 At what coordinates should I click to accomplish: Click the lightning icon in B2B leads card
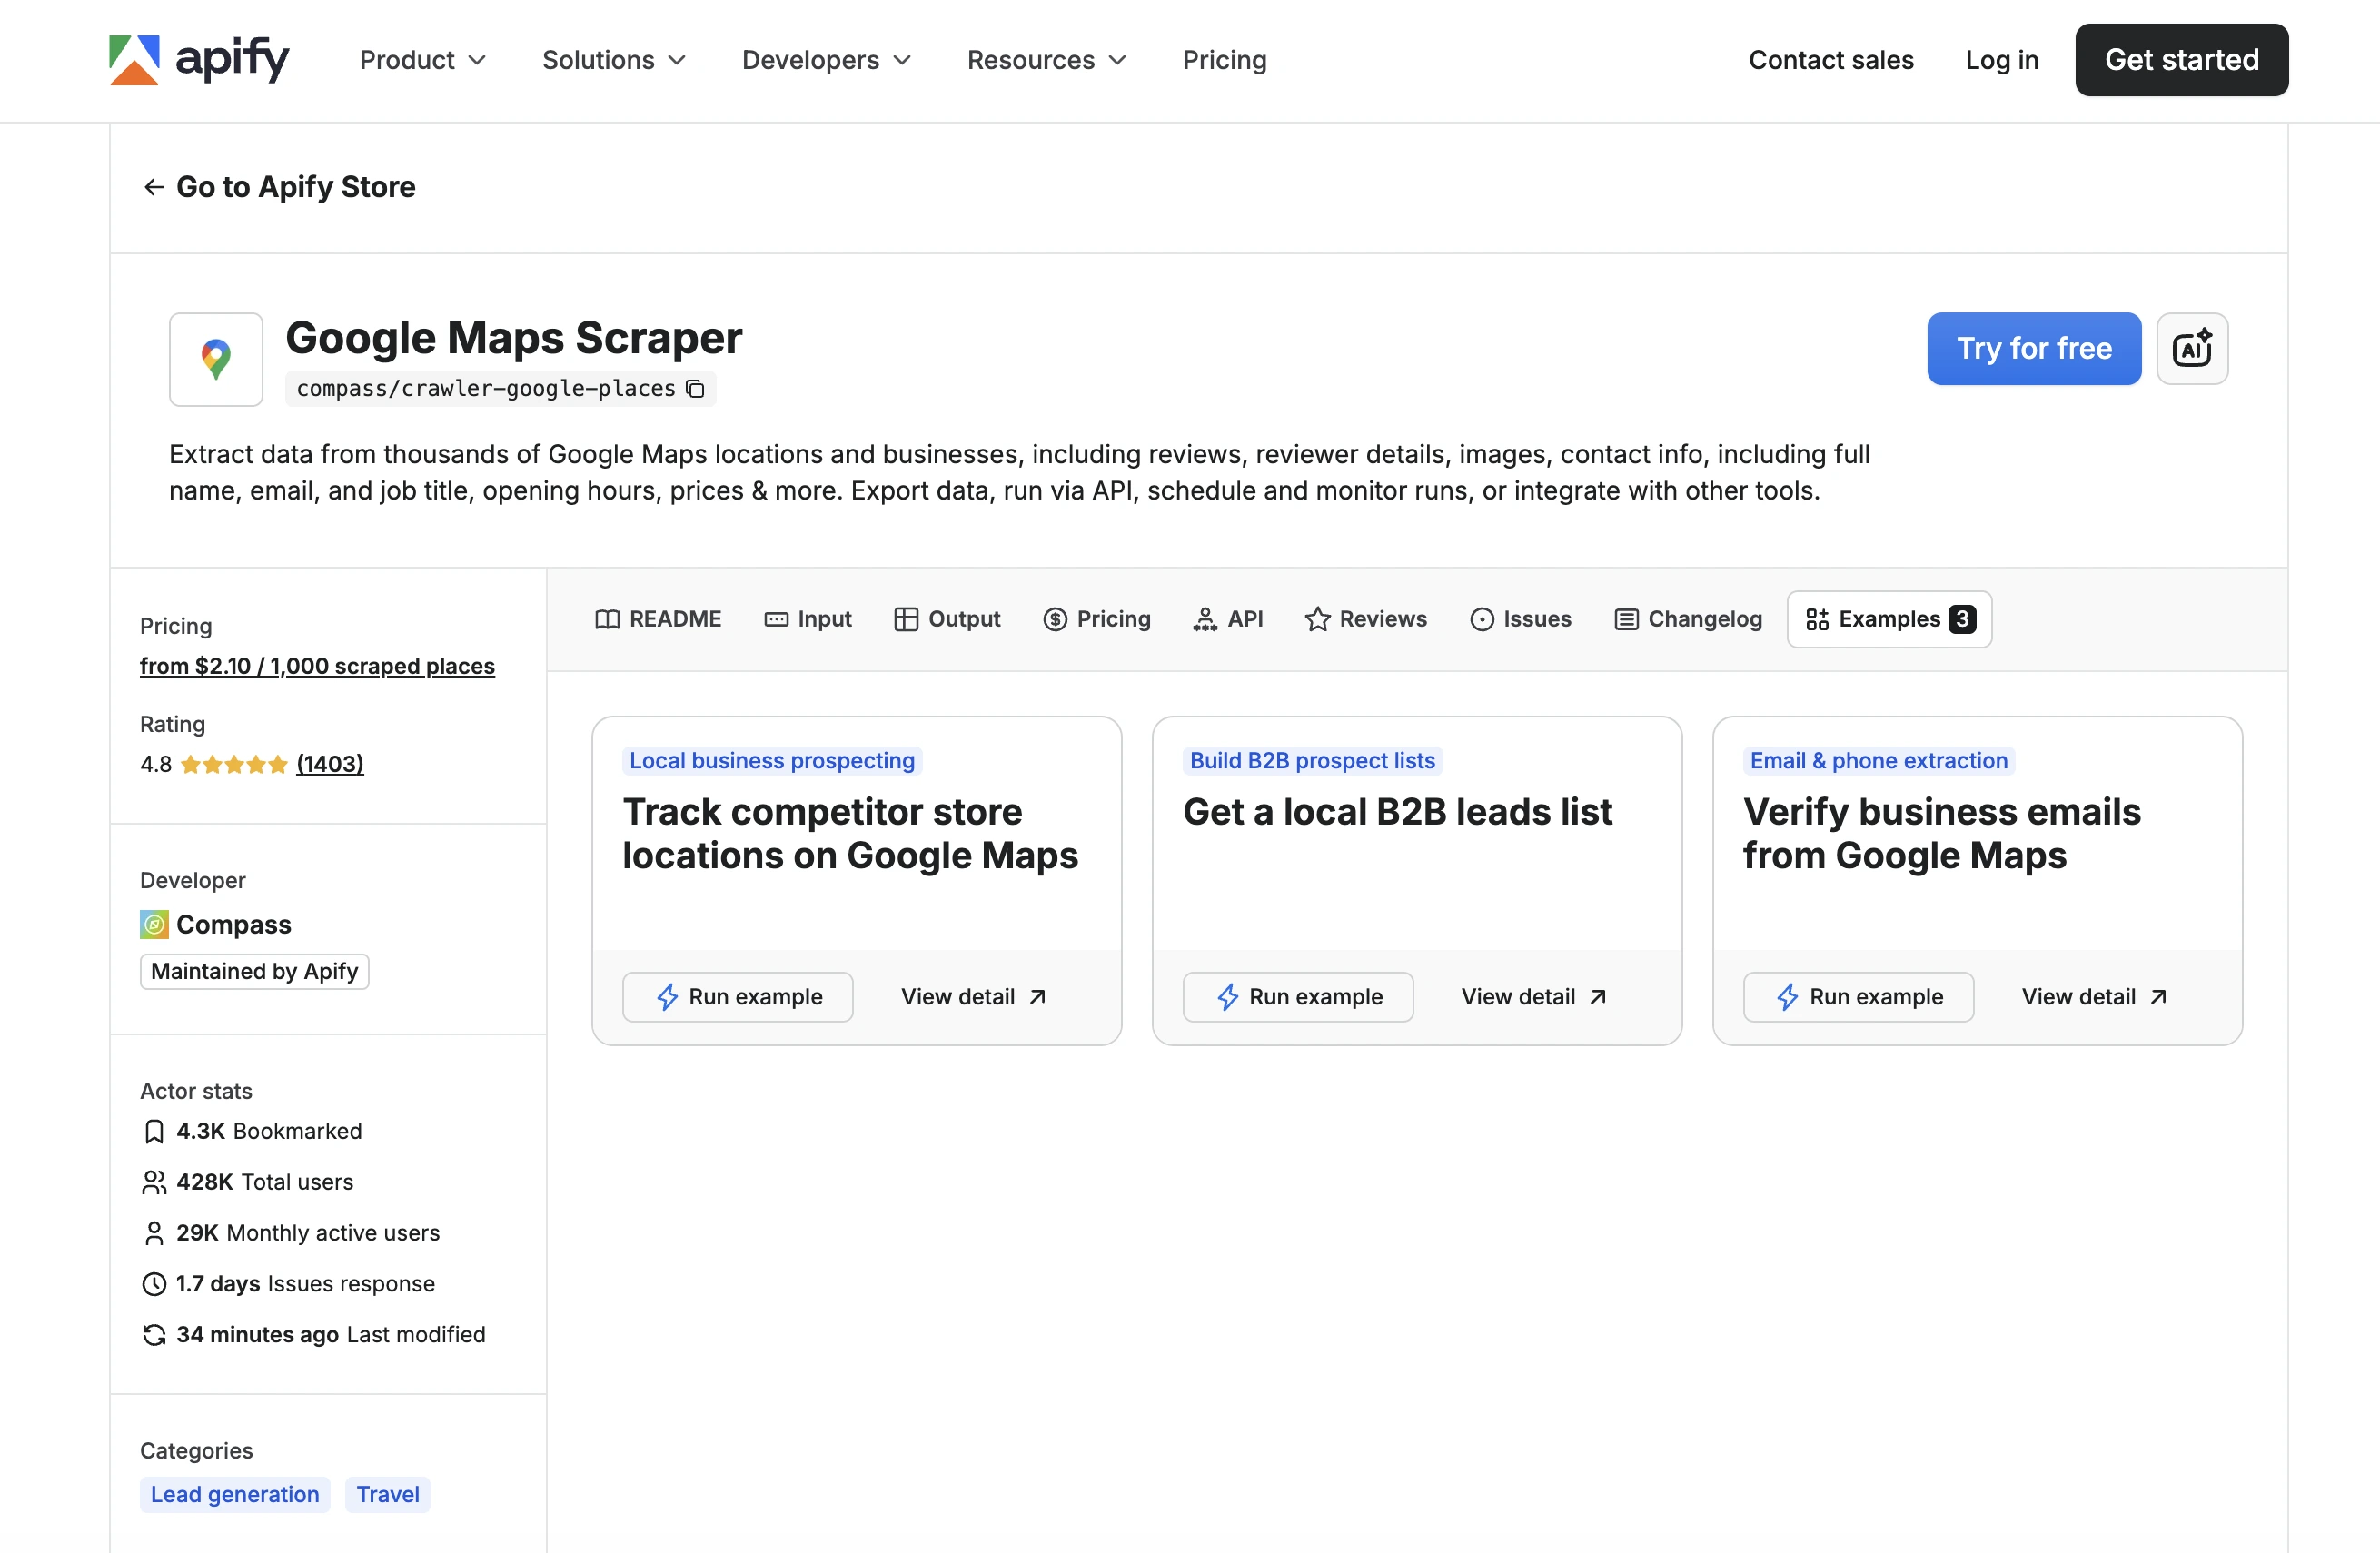click(x=1227, y=997)
